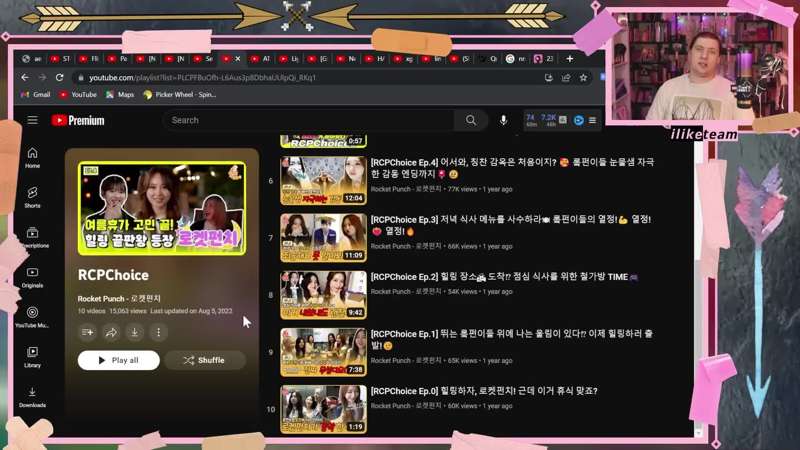The image size is (800, 450).
Task: Click the search magnifier button
Action: point(470,120)
